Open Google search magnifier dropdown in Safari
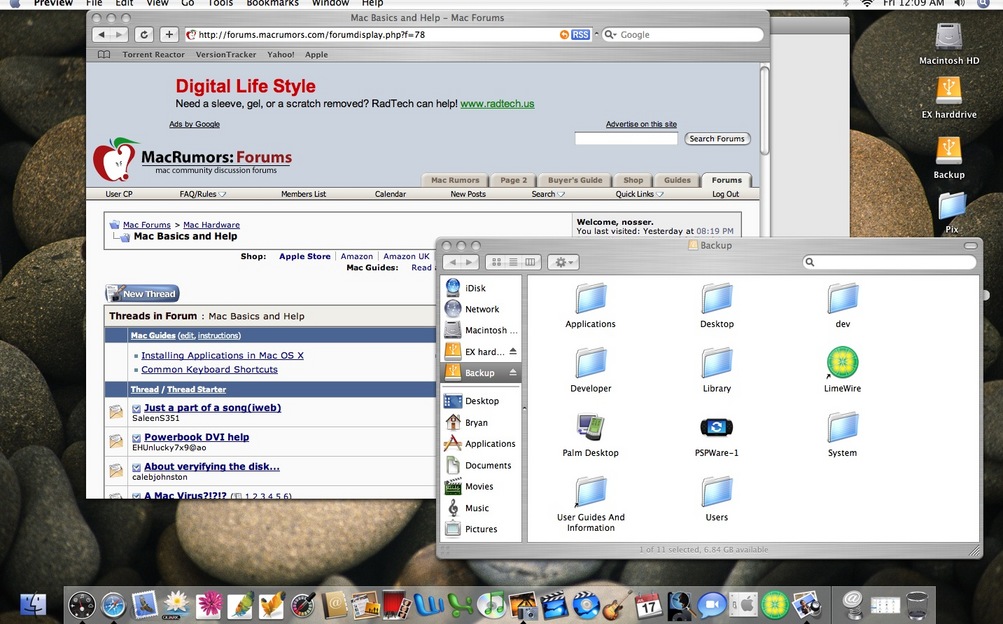This screenshot has height=624, width=1003. (x=610, y=35)
